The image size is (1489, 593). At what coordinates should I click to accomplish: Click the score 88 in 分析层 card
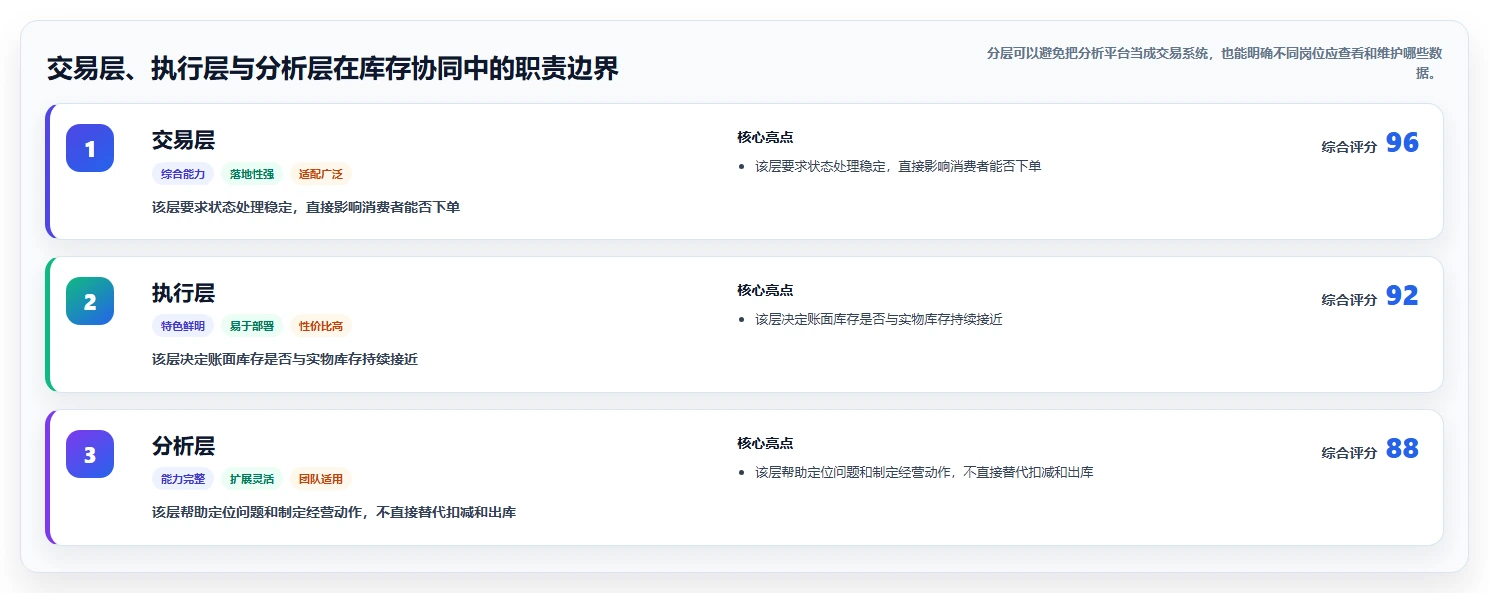[x=1402, y=449]
